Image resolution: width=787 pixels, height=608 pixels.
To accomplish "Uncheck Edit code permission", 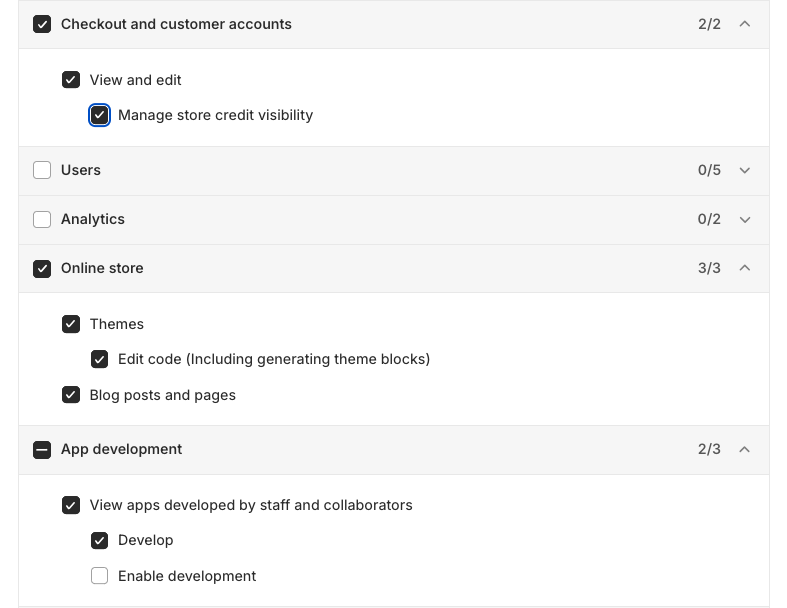I will coord(99,359).
